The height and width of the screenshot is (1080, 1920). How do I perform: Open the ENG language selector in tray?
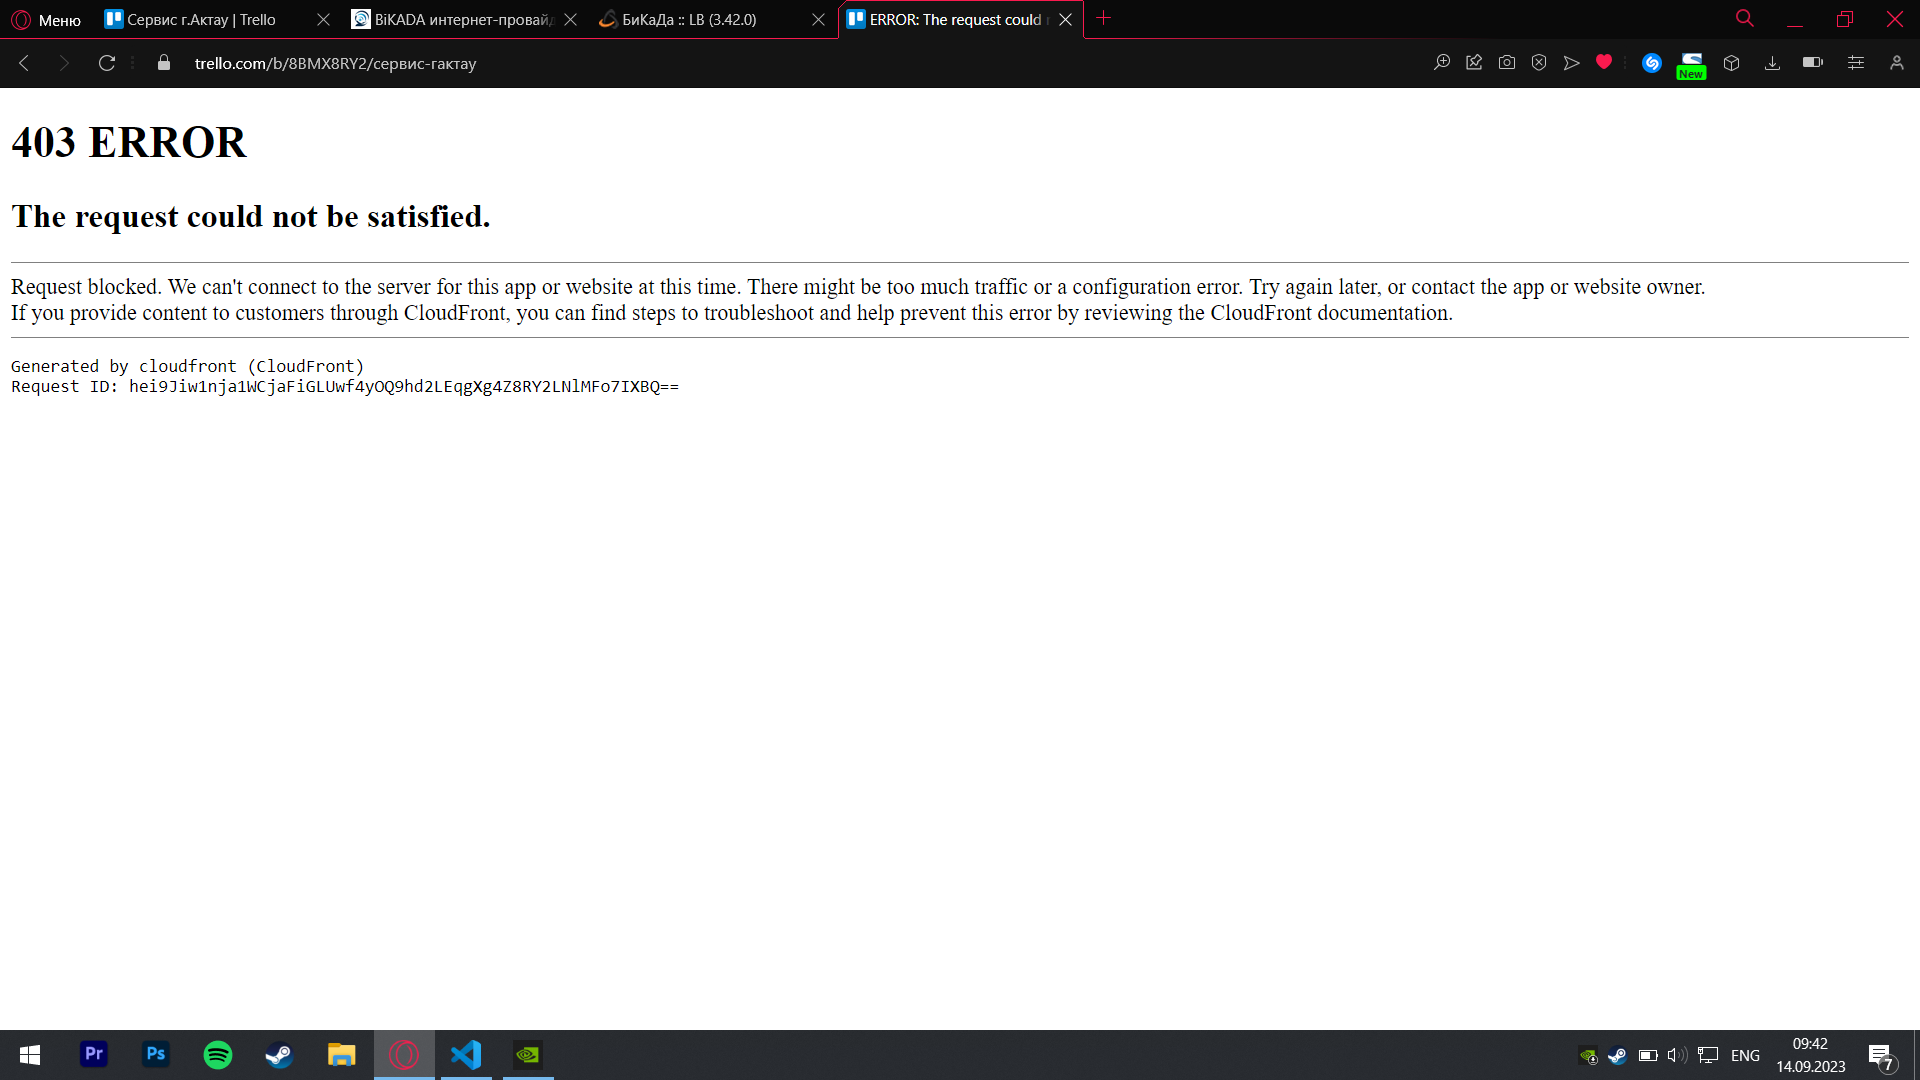[1745, 1055]
